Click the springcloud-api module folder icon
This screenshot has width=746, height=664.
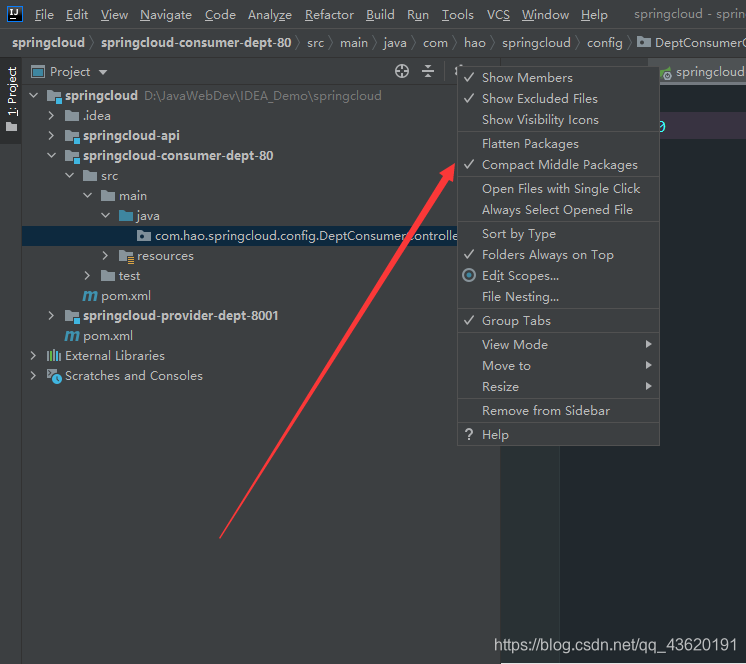point(72,136)
